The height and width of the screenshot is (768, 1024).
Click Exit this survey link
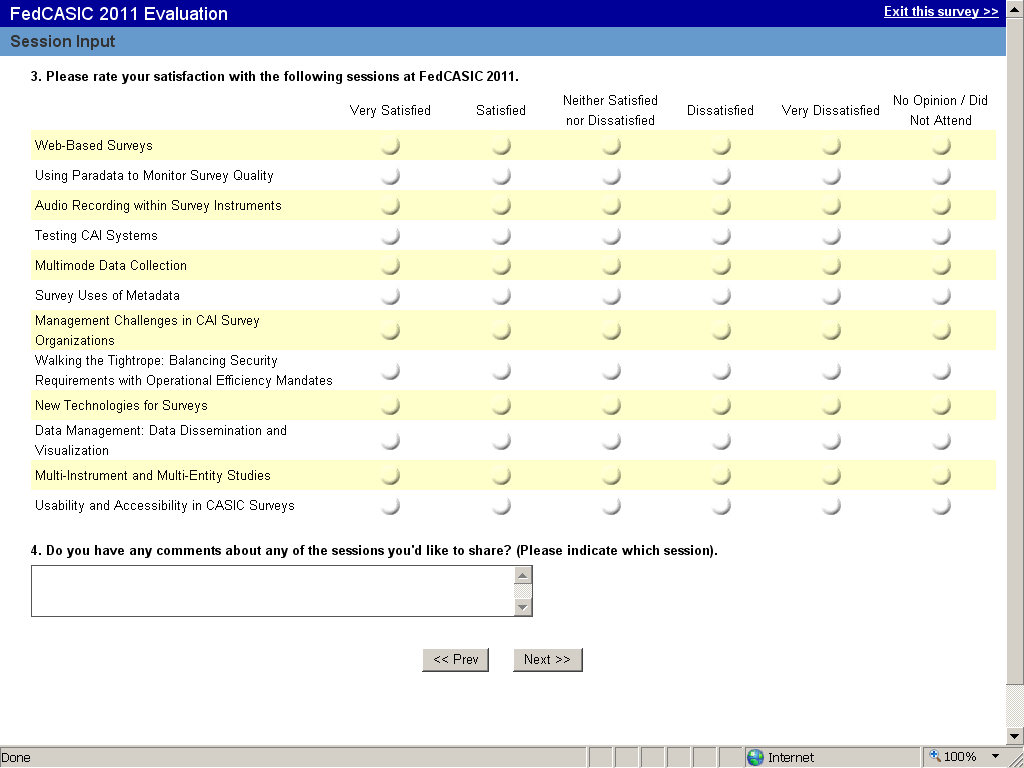(x=940, y=12)
